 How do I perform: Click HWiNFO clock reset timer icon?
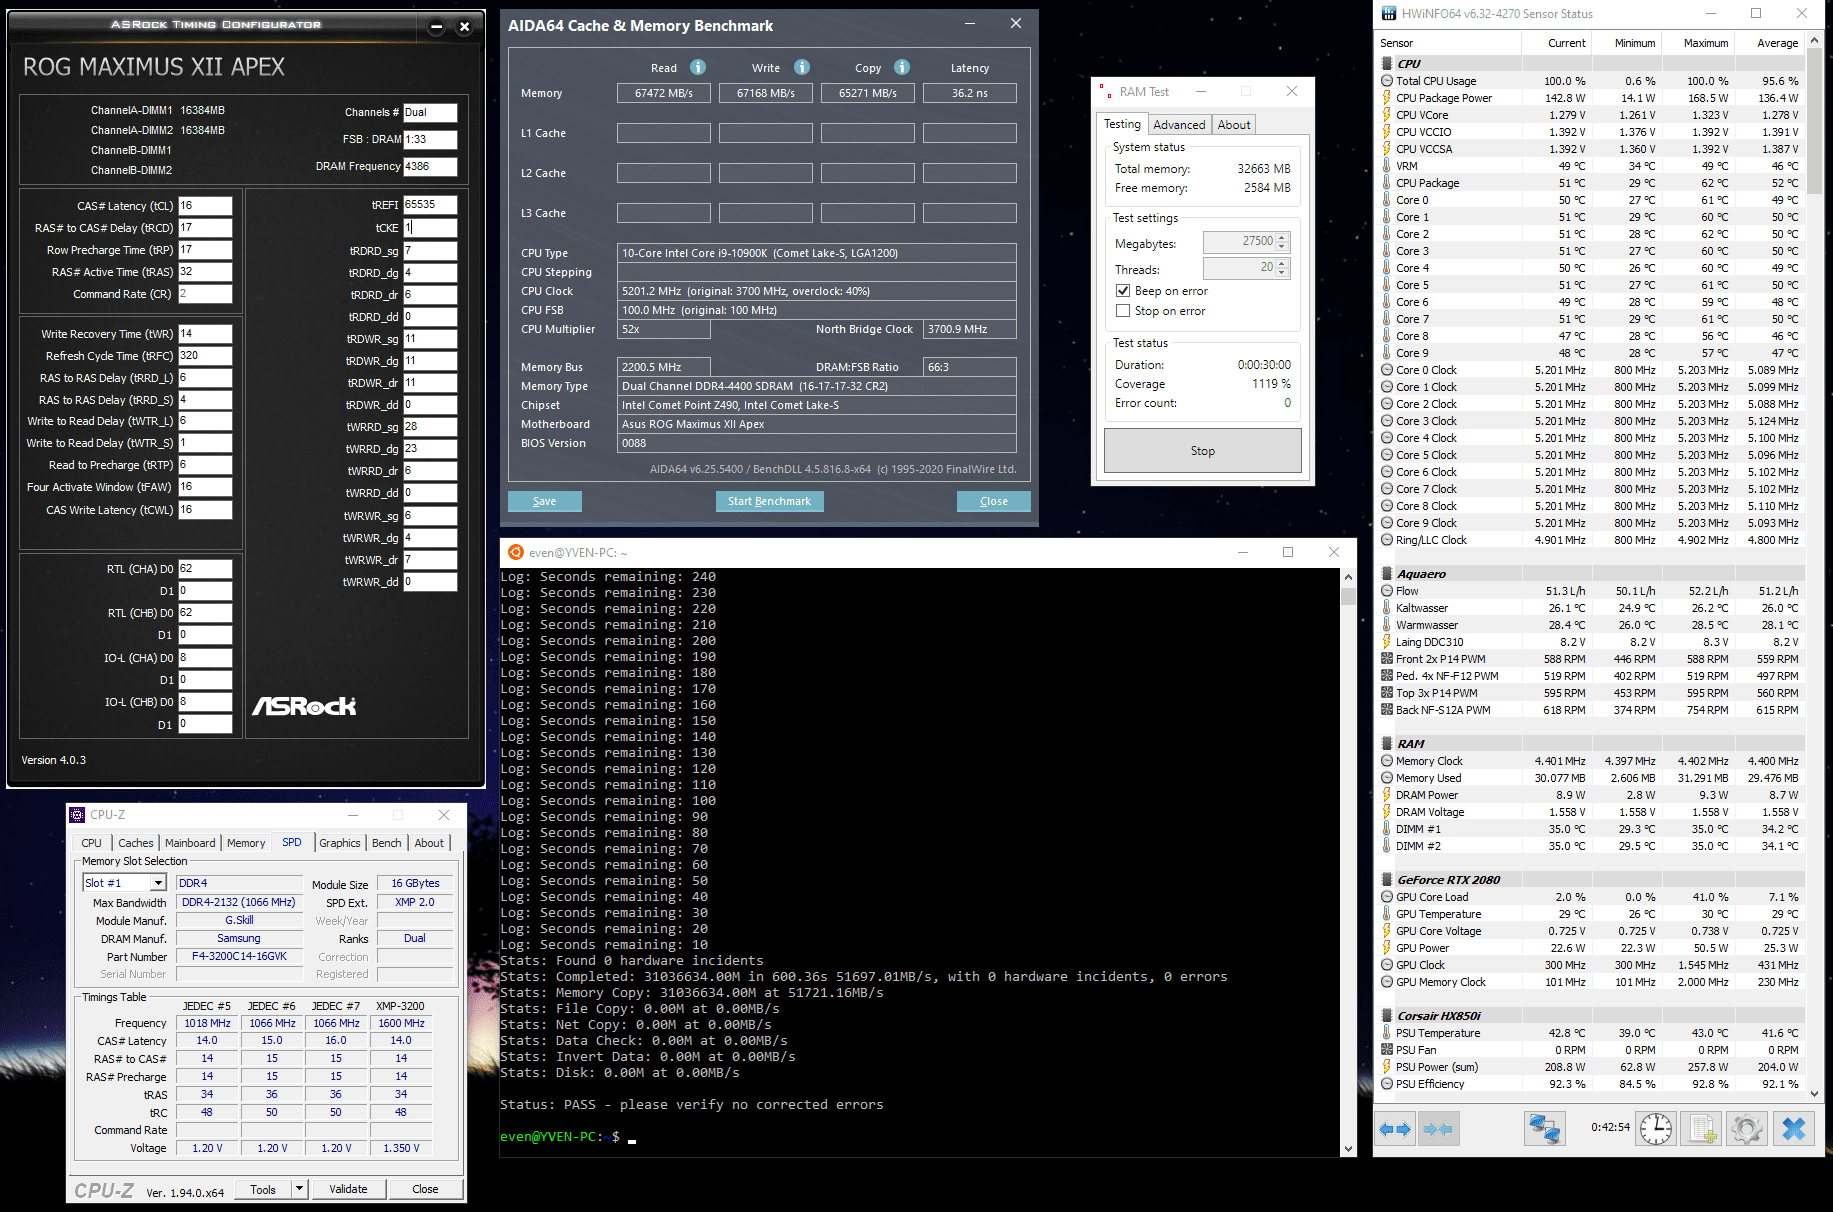[x=1656, y=1129]
